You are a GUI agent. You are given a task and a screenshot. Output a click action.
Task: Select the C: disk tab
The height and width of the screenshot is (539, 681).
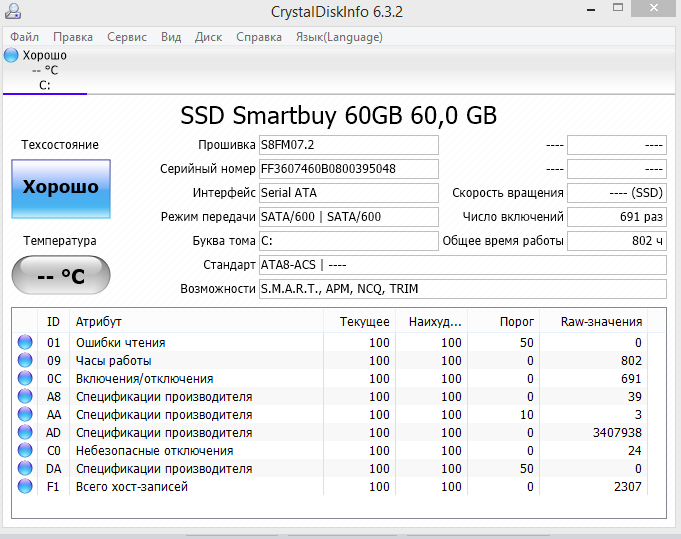click(x=45, y=85)
